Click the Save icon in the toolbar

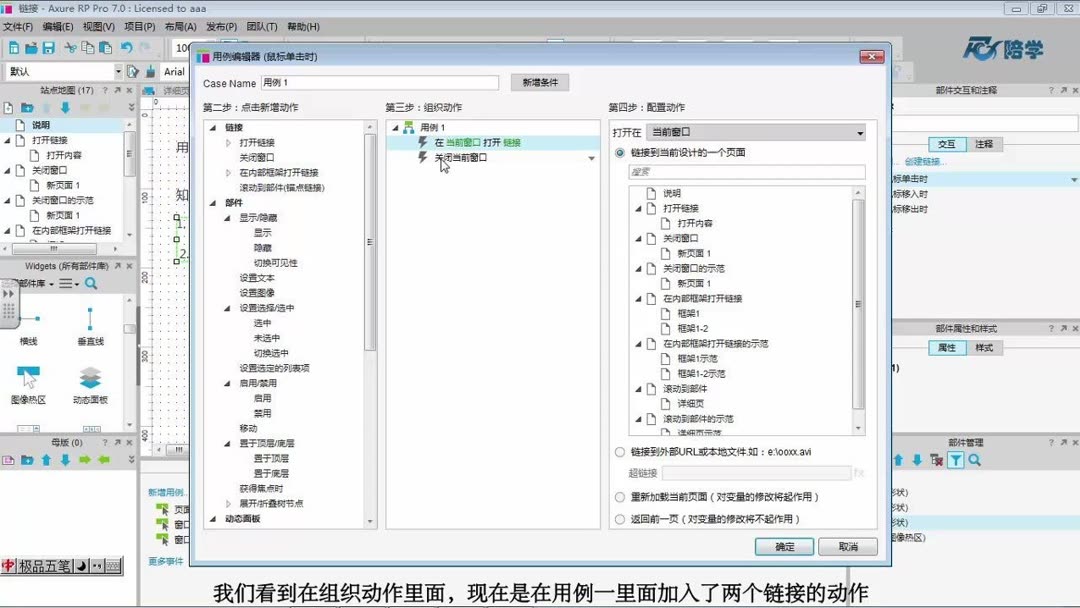(x=47, y=47)
